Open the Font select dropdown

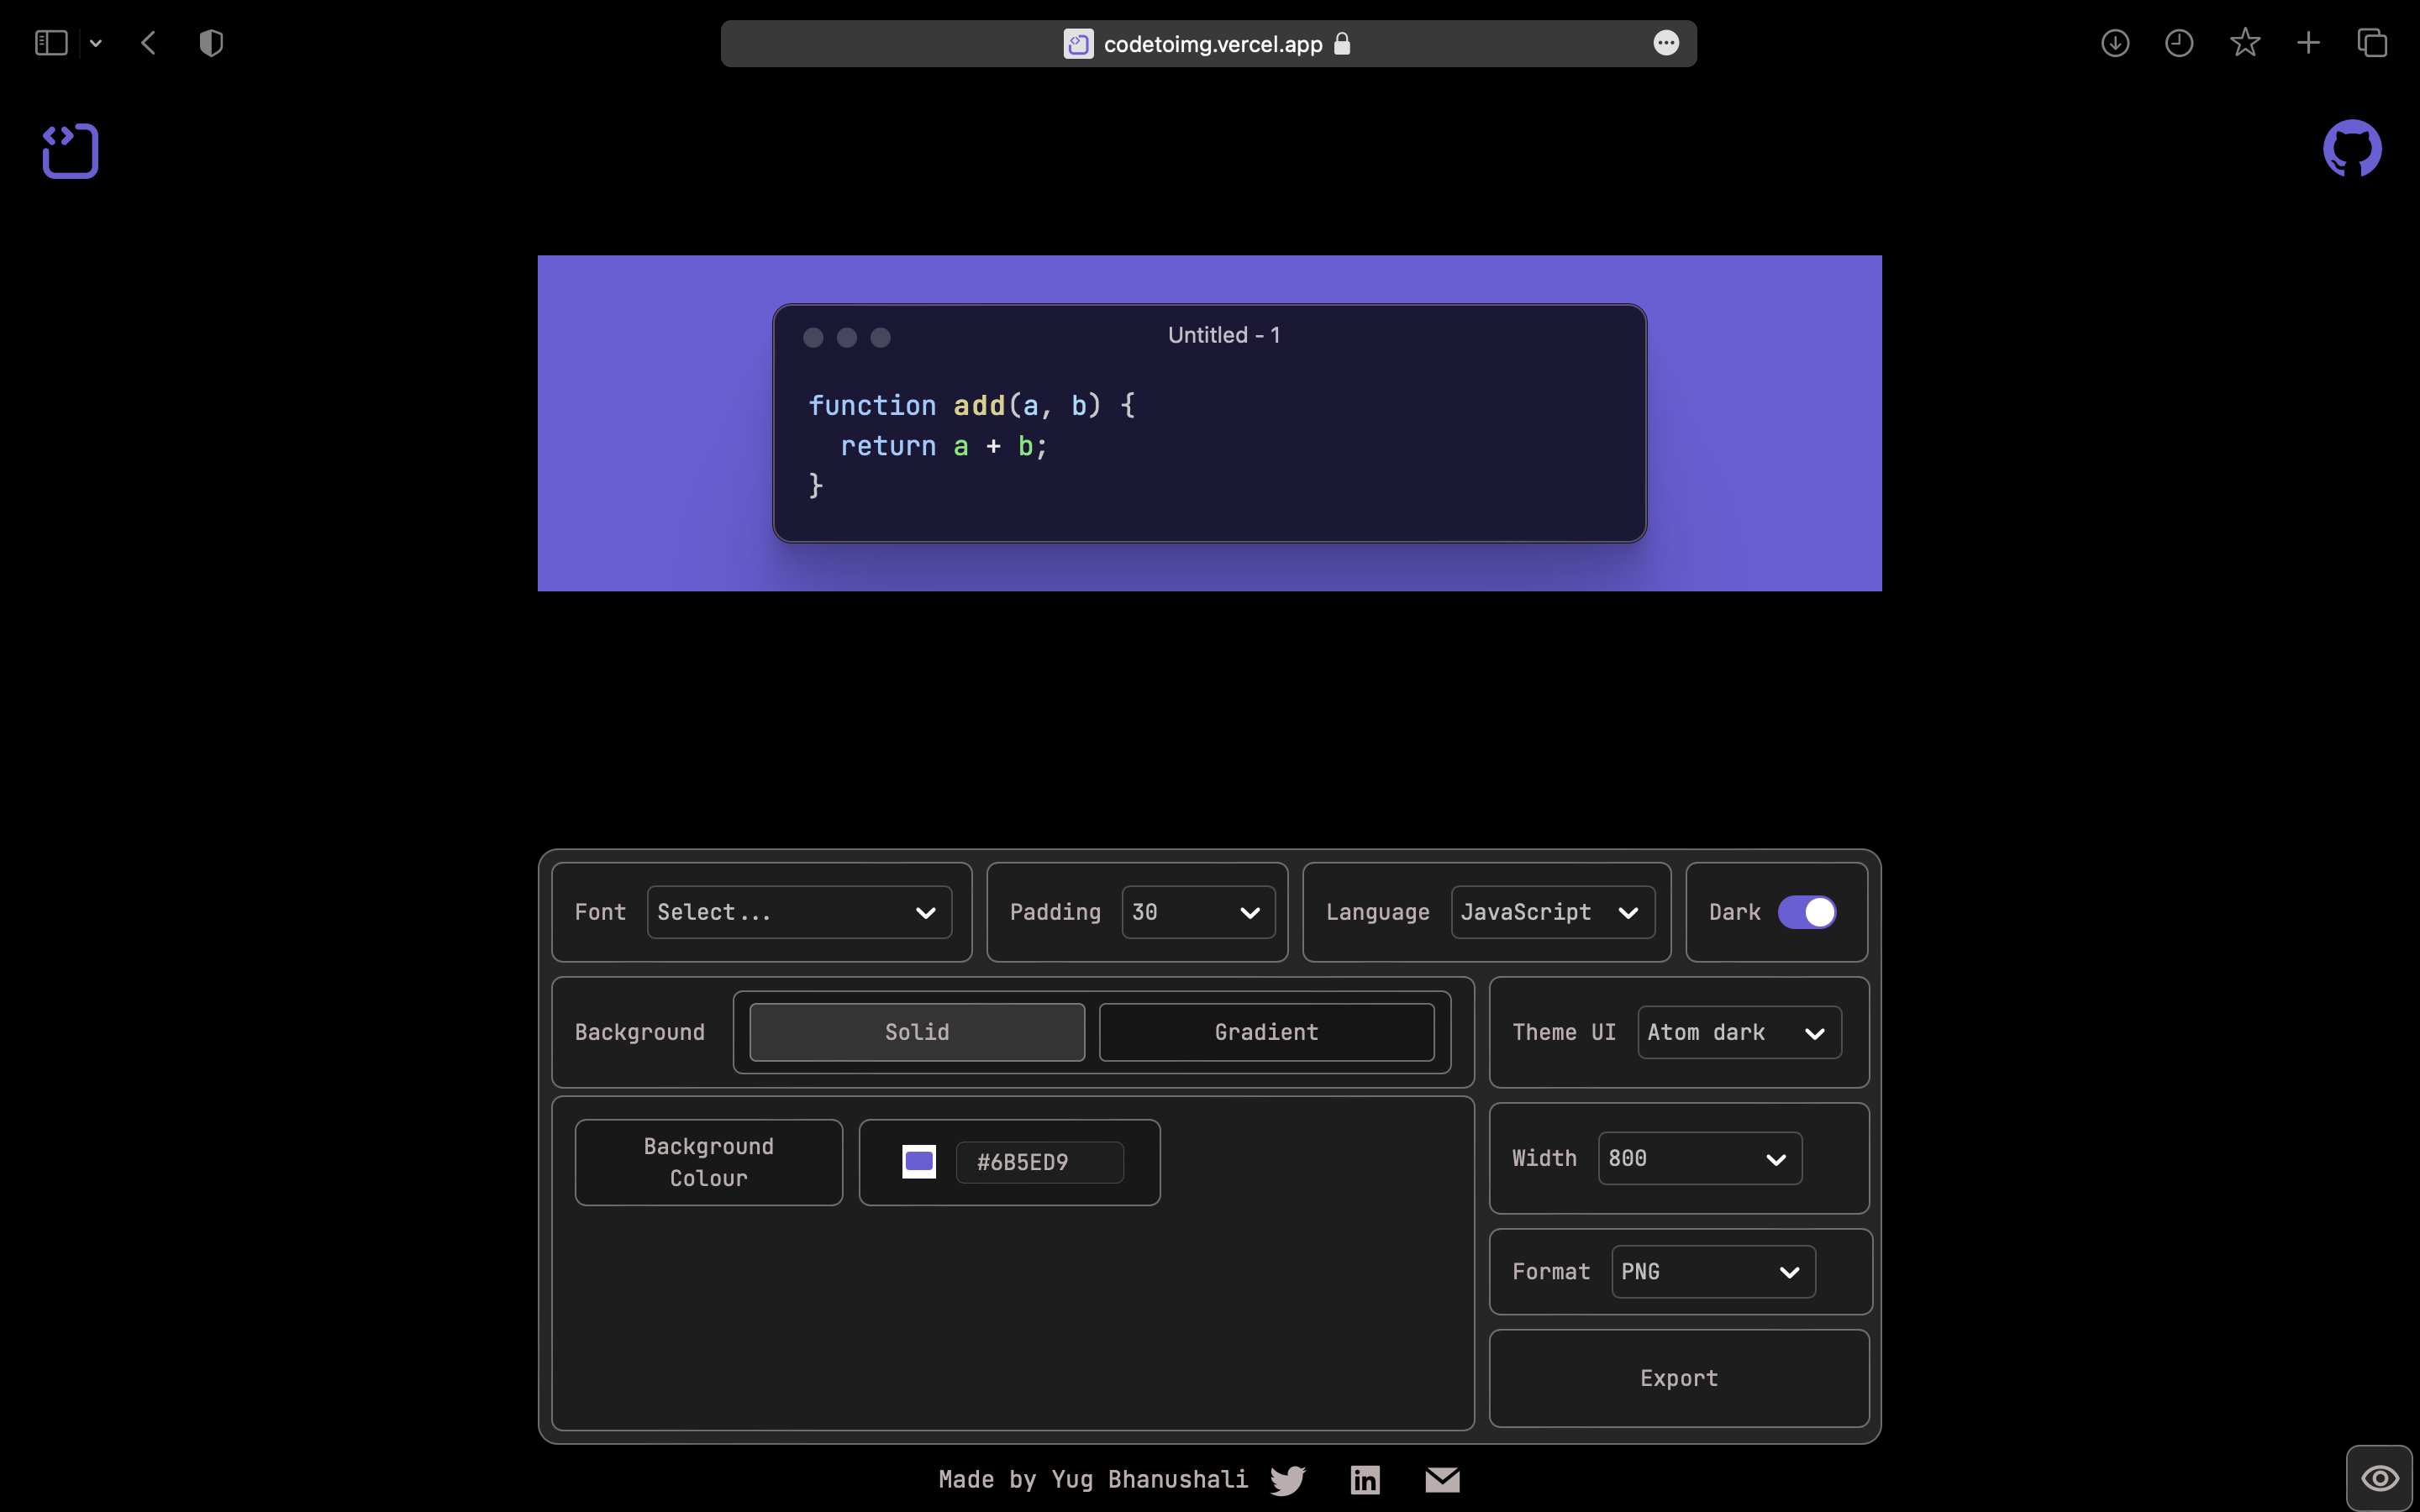point(798,912)
